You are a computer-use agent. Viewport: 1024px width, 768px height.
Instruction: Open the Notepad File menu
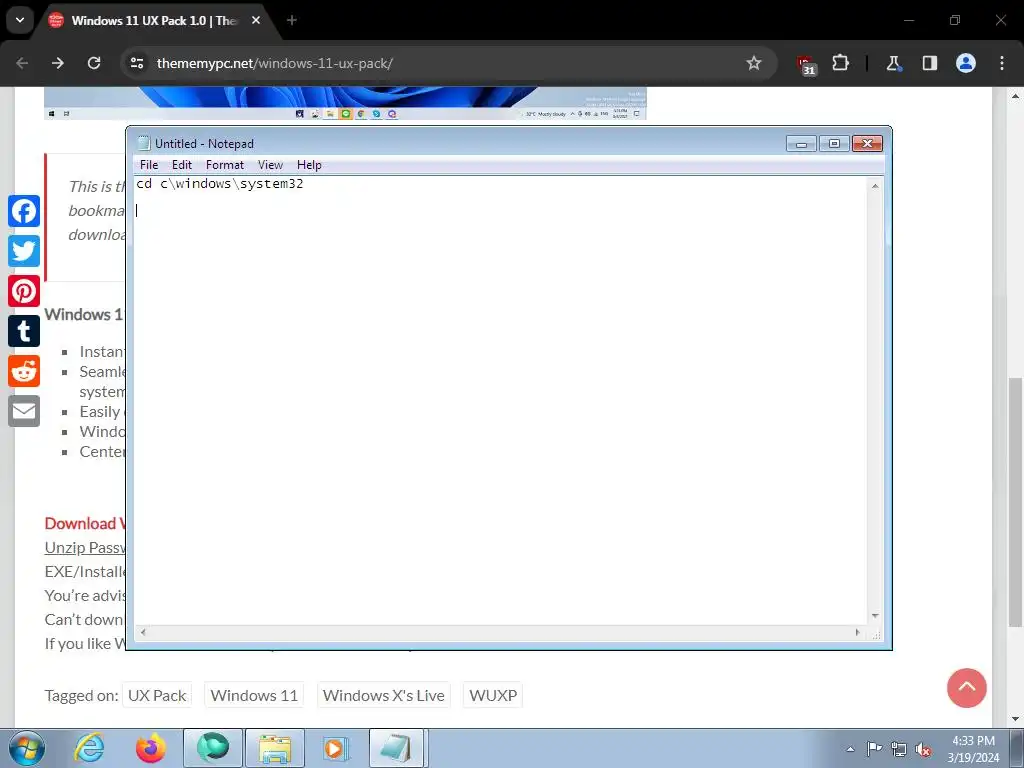149,165
